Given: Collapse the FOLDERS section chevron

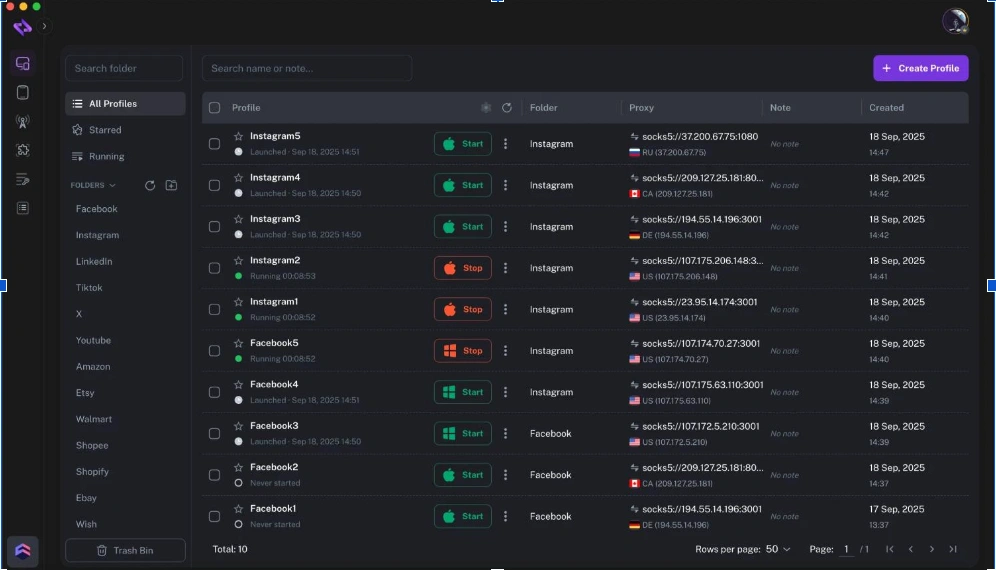Looking at the screenshot, I should click(x=112, y=186).
